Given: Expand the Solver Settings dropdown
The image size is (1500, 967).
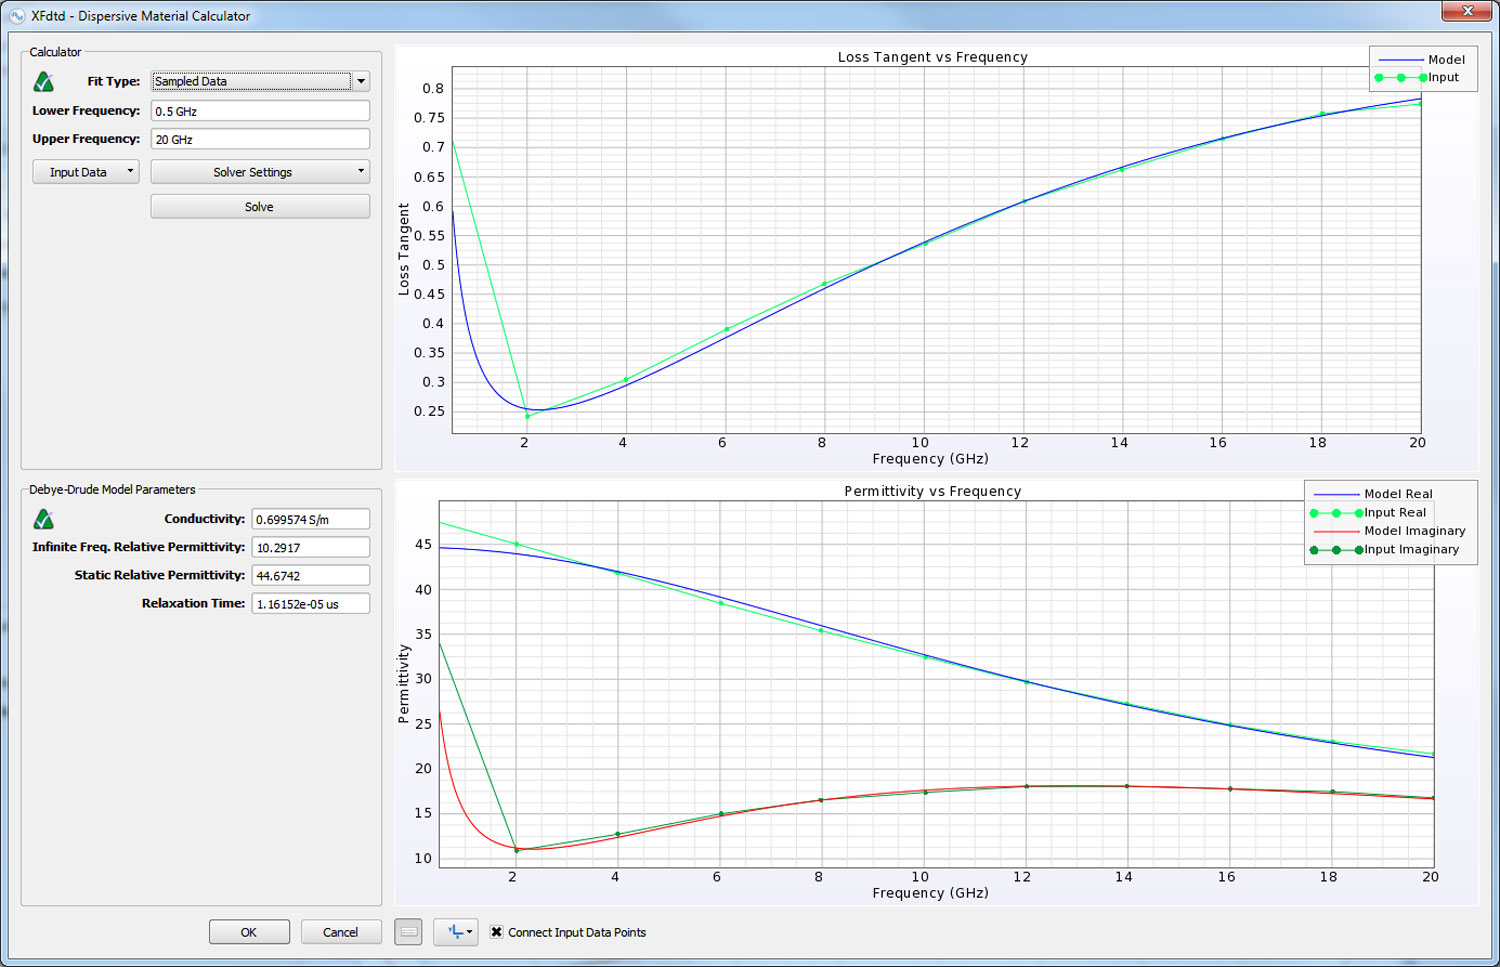Looking at the screenshot, I should (x=260, y=172).
